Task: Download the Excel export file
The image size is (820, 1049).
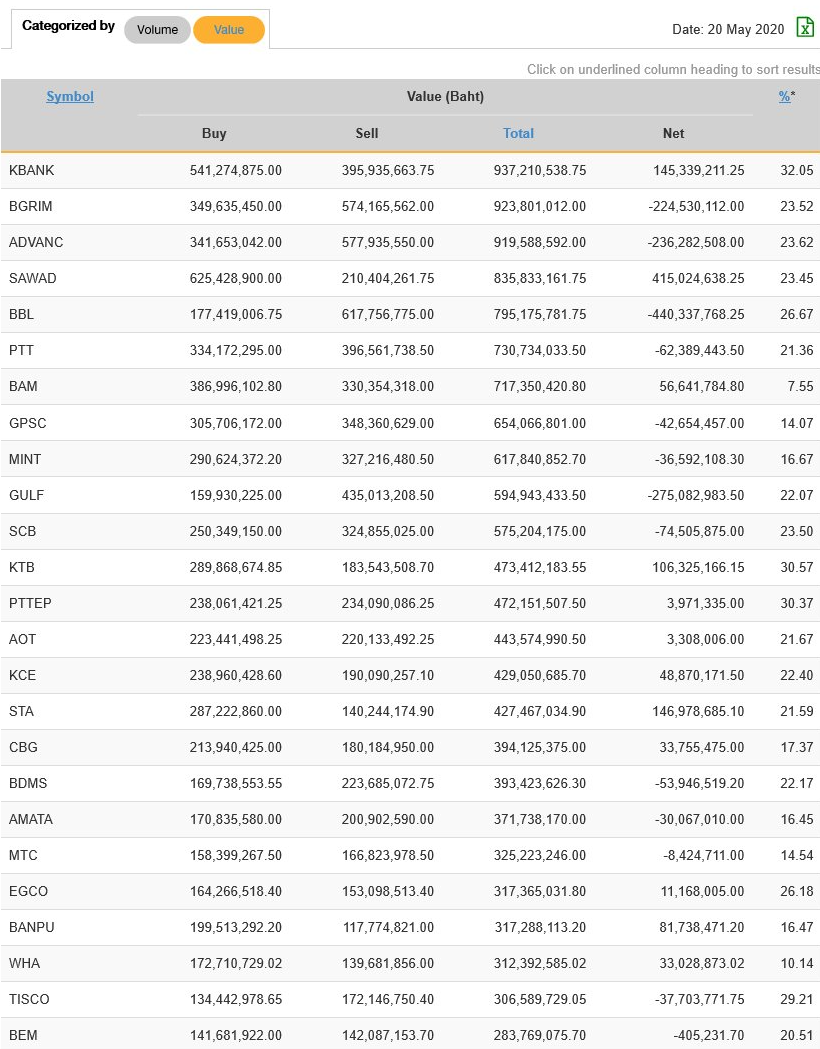Action: [805, 28]
